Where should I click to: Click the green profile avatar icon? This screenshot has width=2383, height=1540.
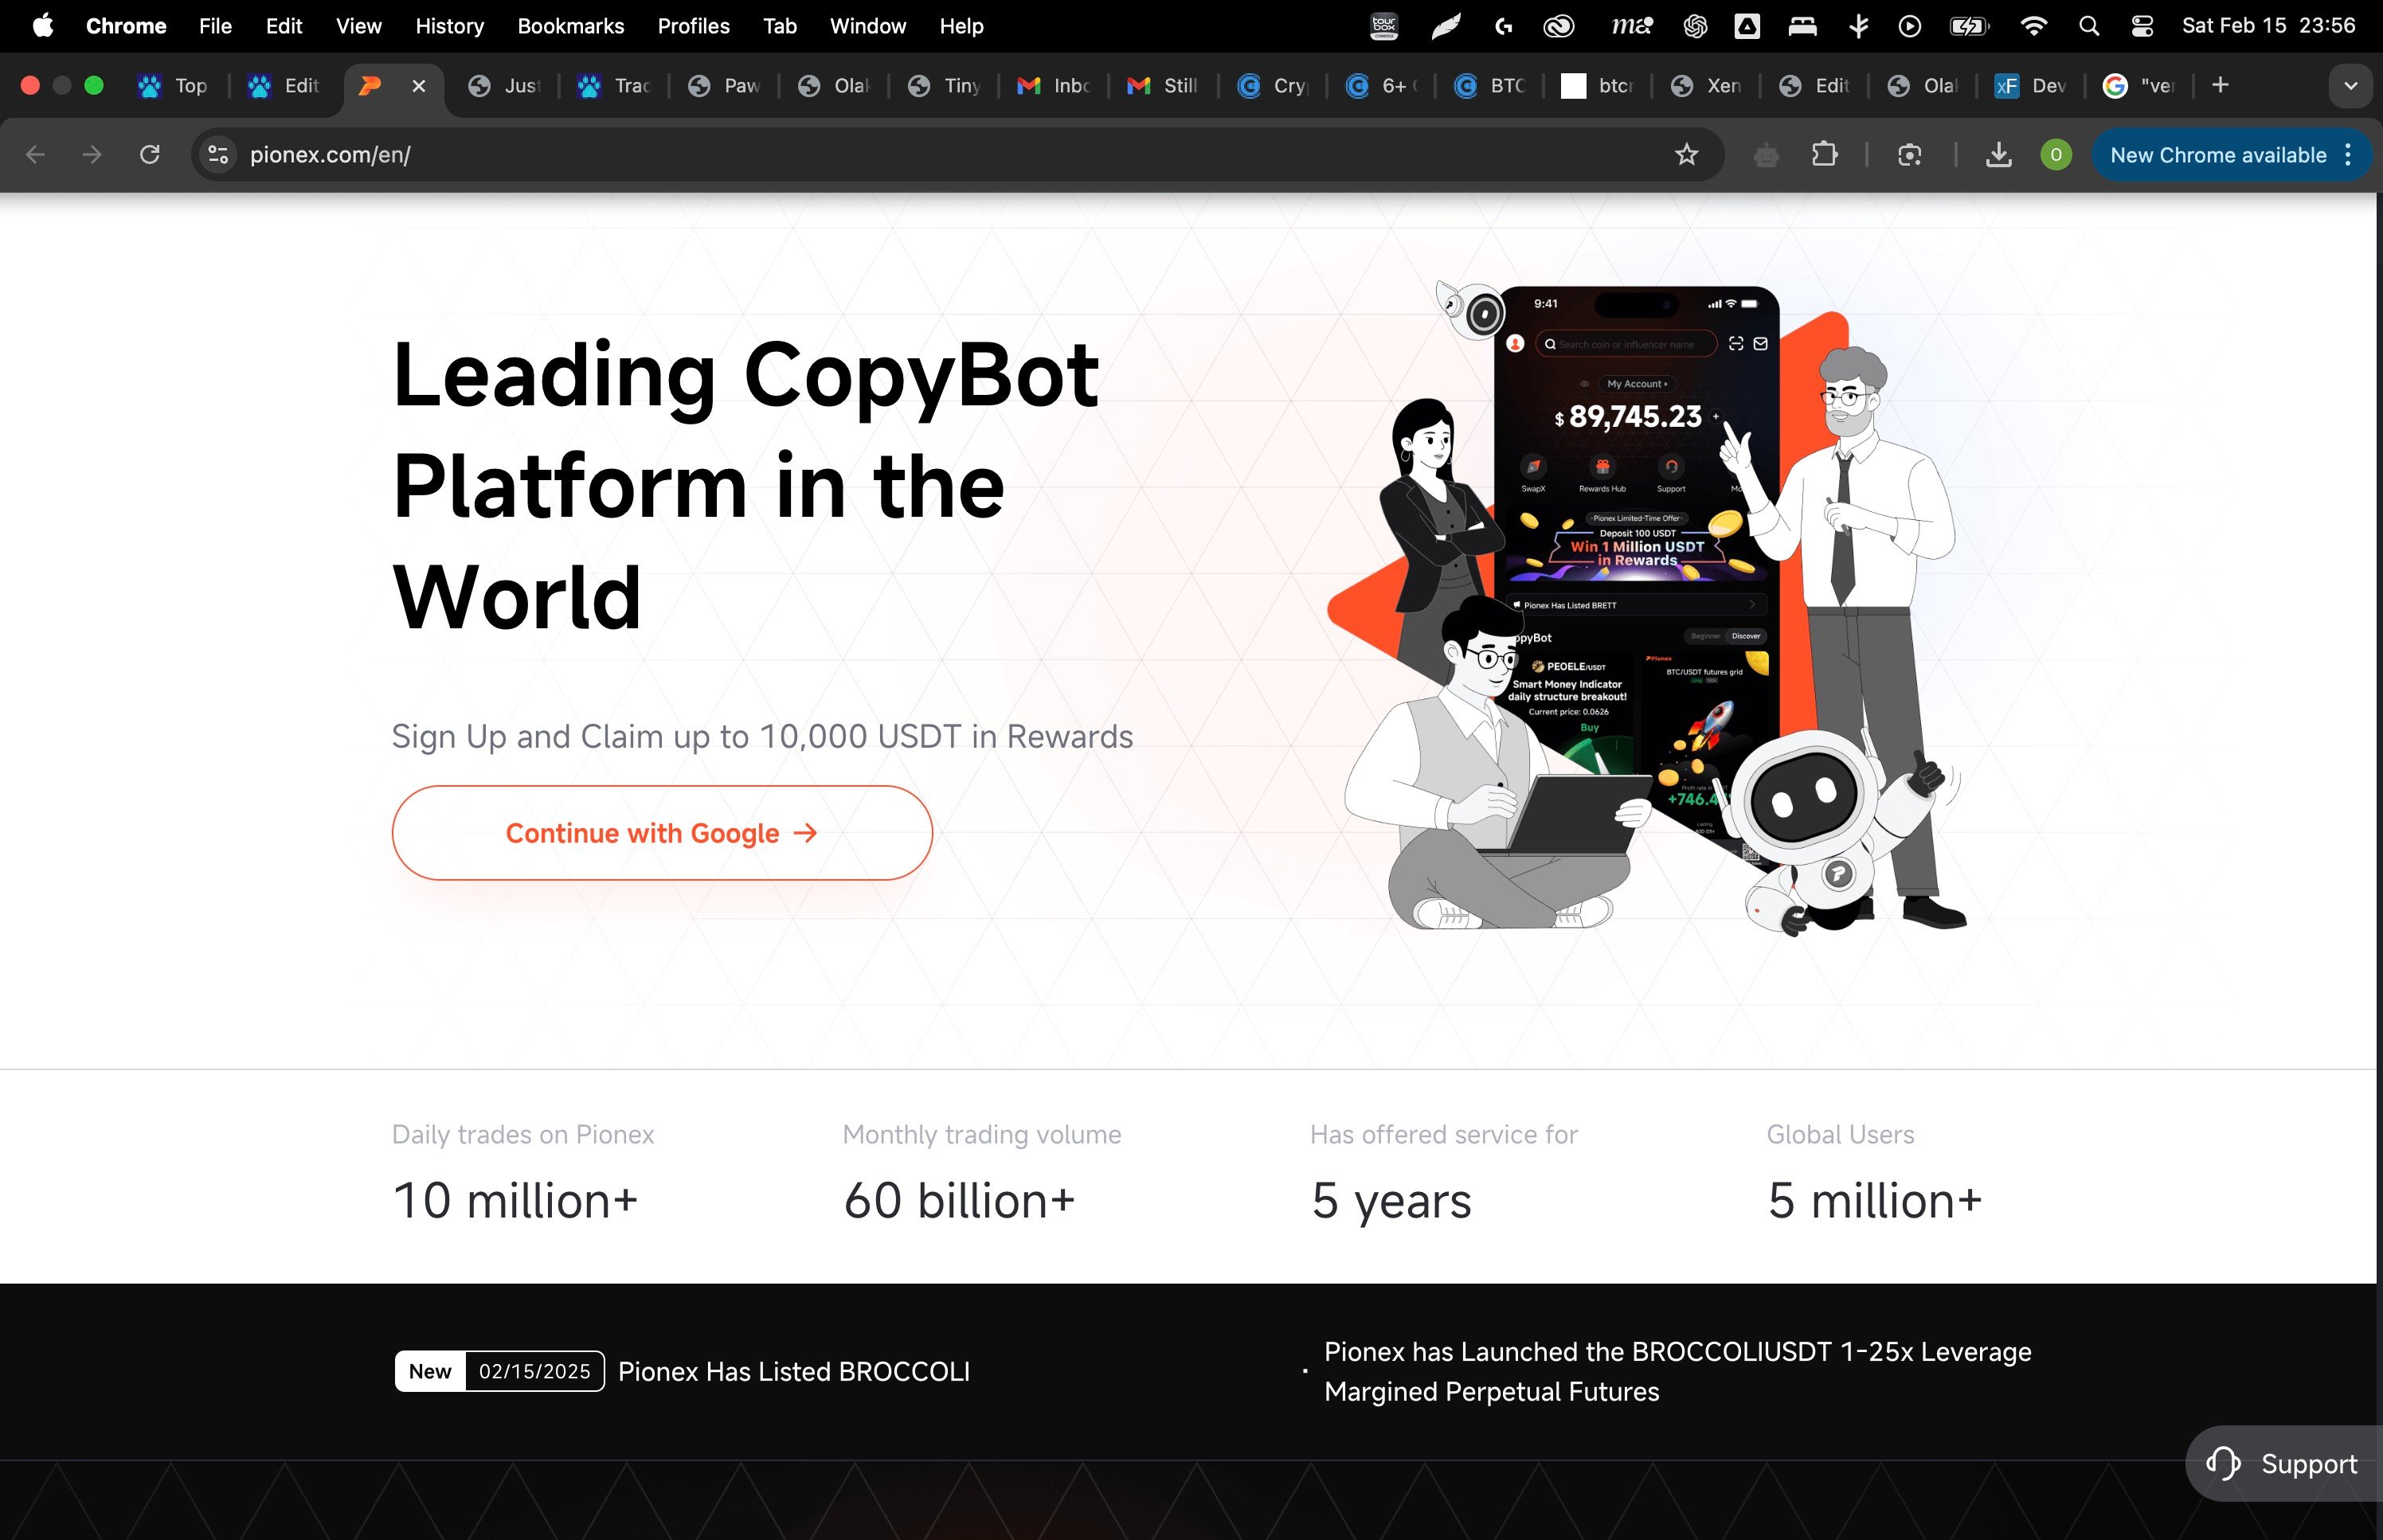tap(2055, 155)
